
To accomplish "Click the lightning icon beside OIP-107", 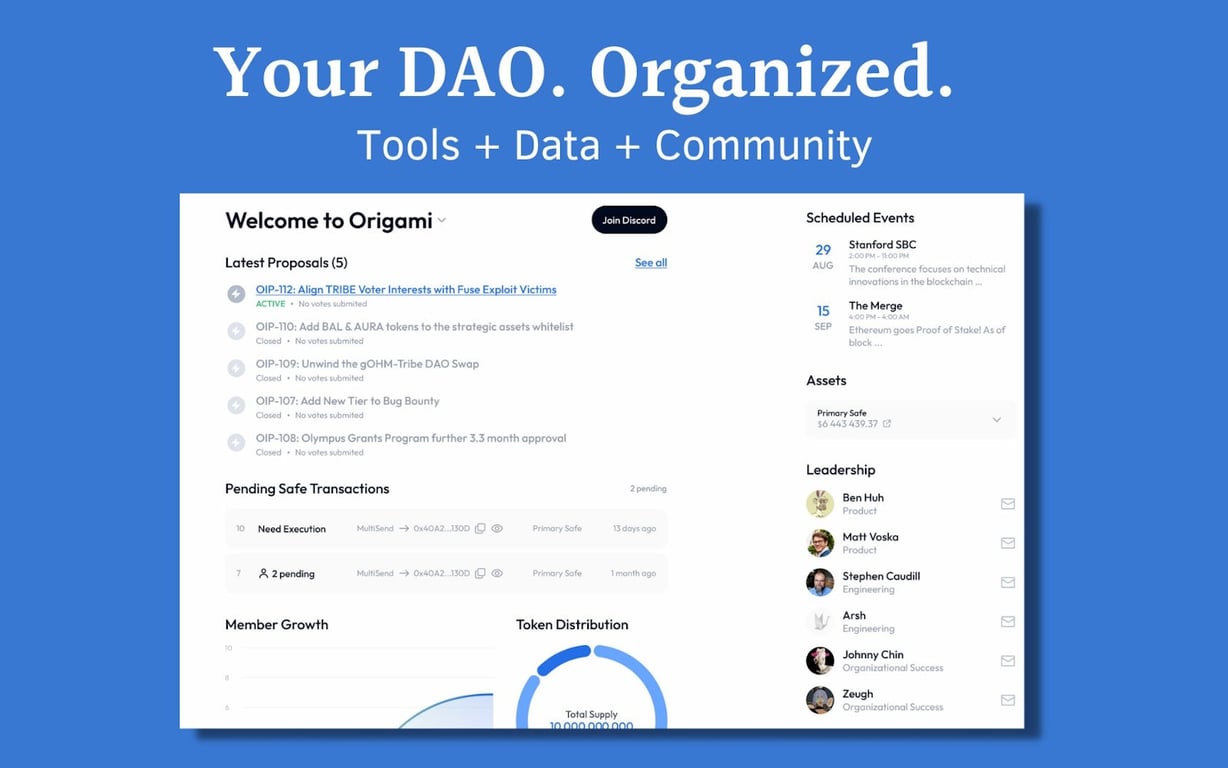I will (236, 405).
